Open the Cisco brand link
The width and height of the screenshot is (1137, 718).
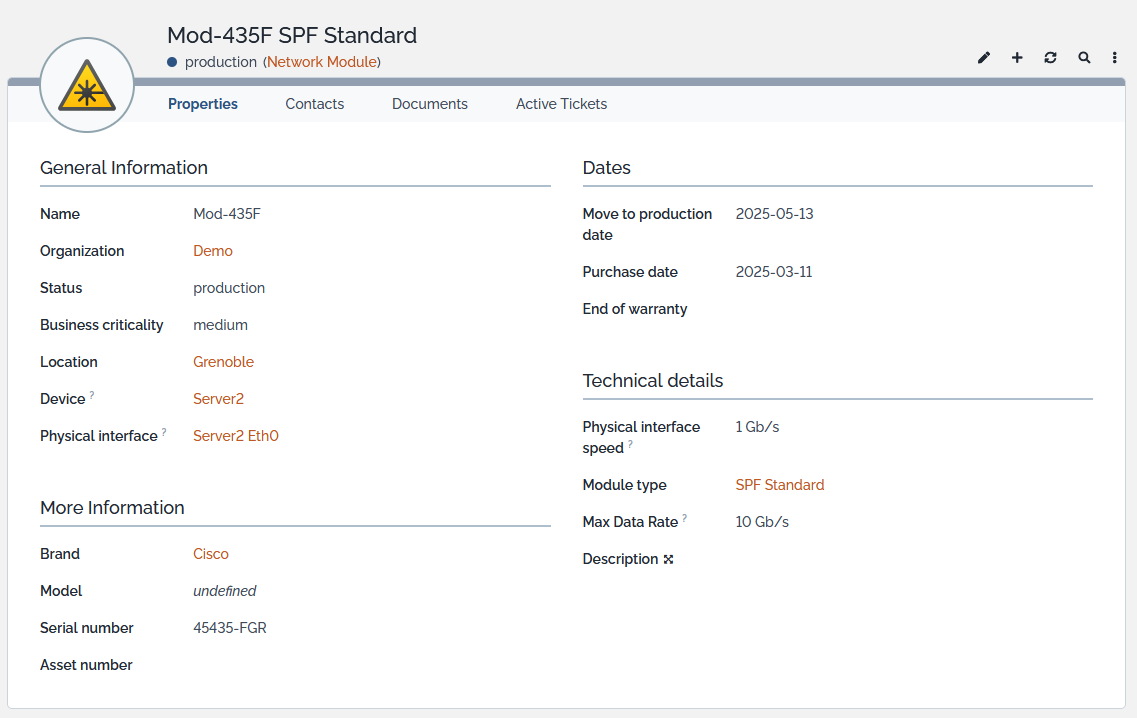click(211, 554)
